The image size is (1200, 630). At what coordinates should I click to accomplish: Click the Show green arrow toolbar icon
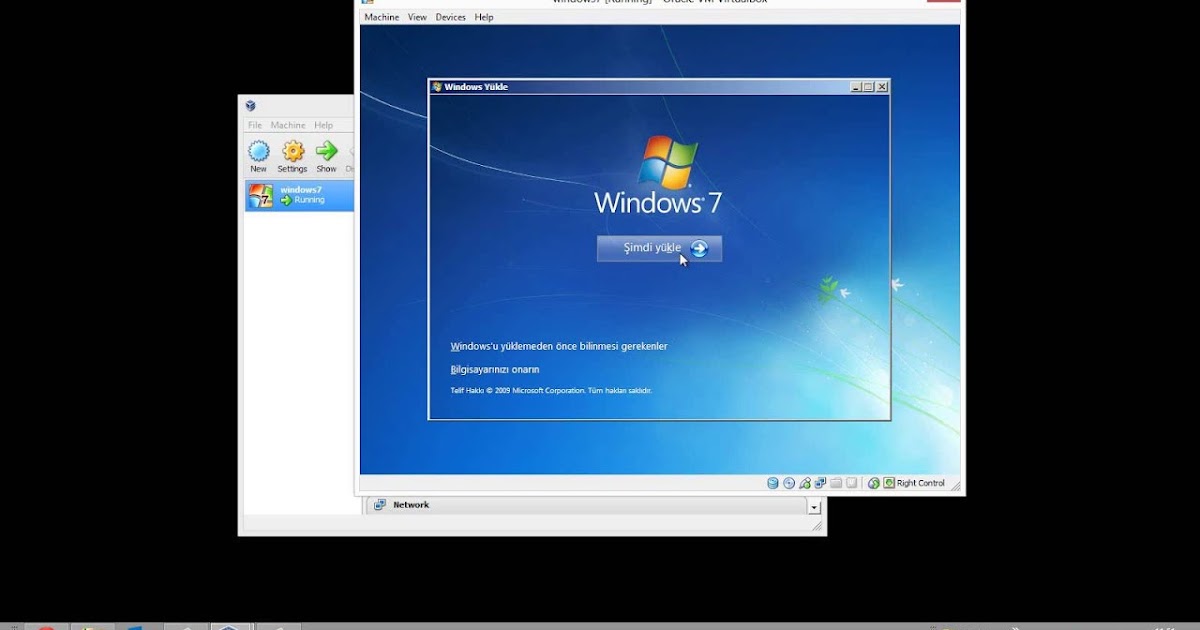click(327, 151)
